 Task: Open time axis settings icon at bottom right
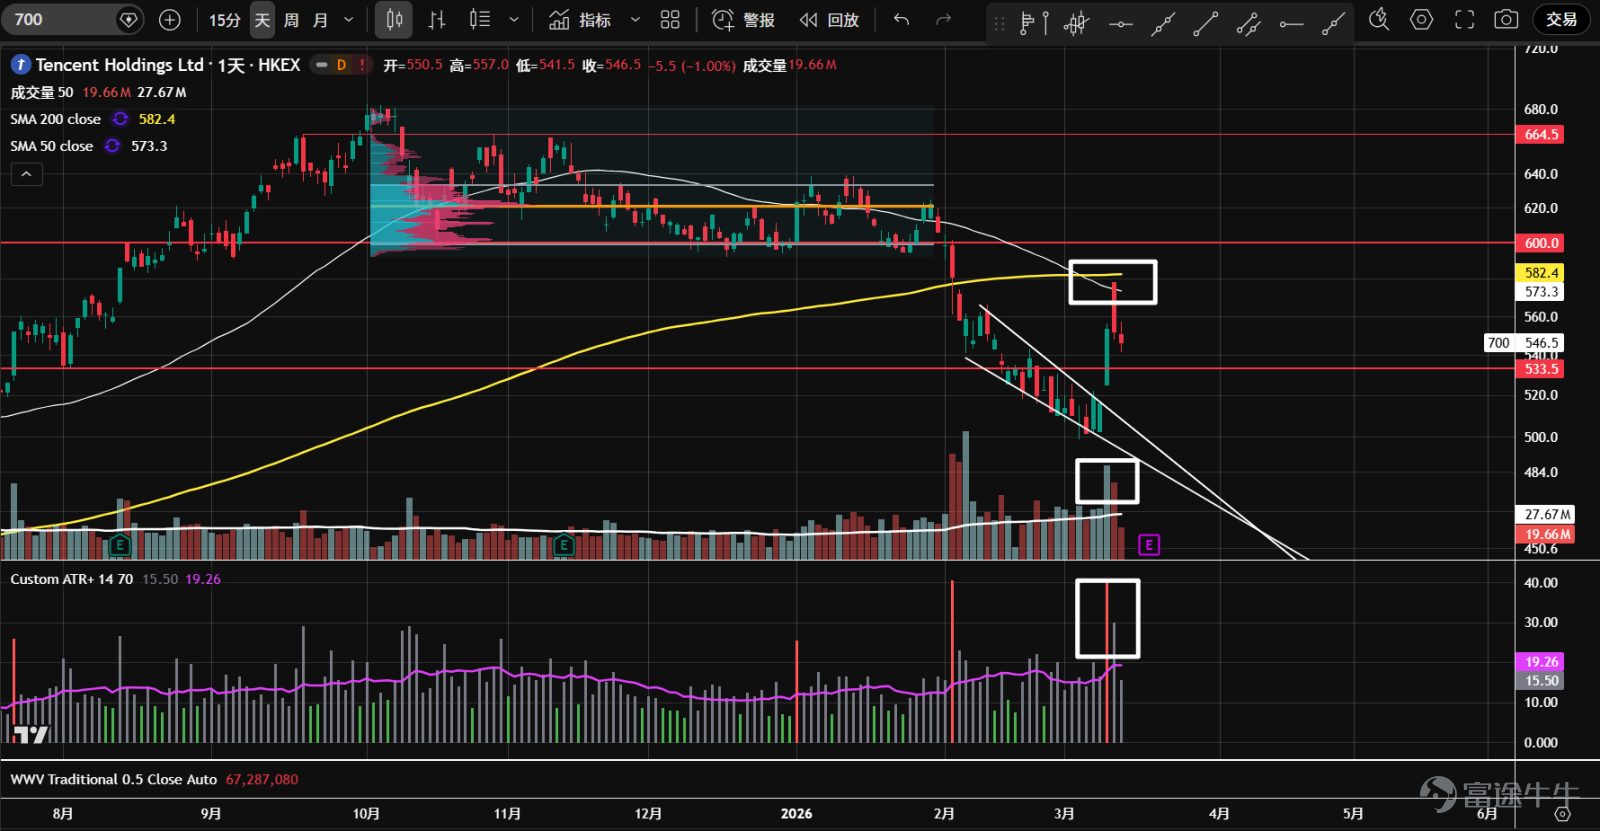[1563, 814]
